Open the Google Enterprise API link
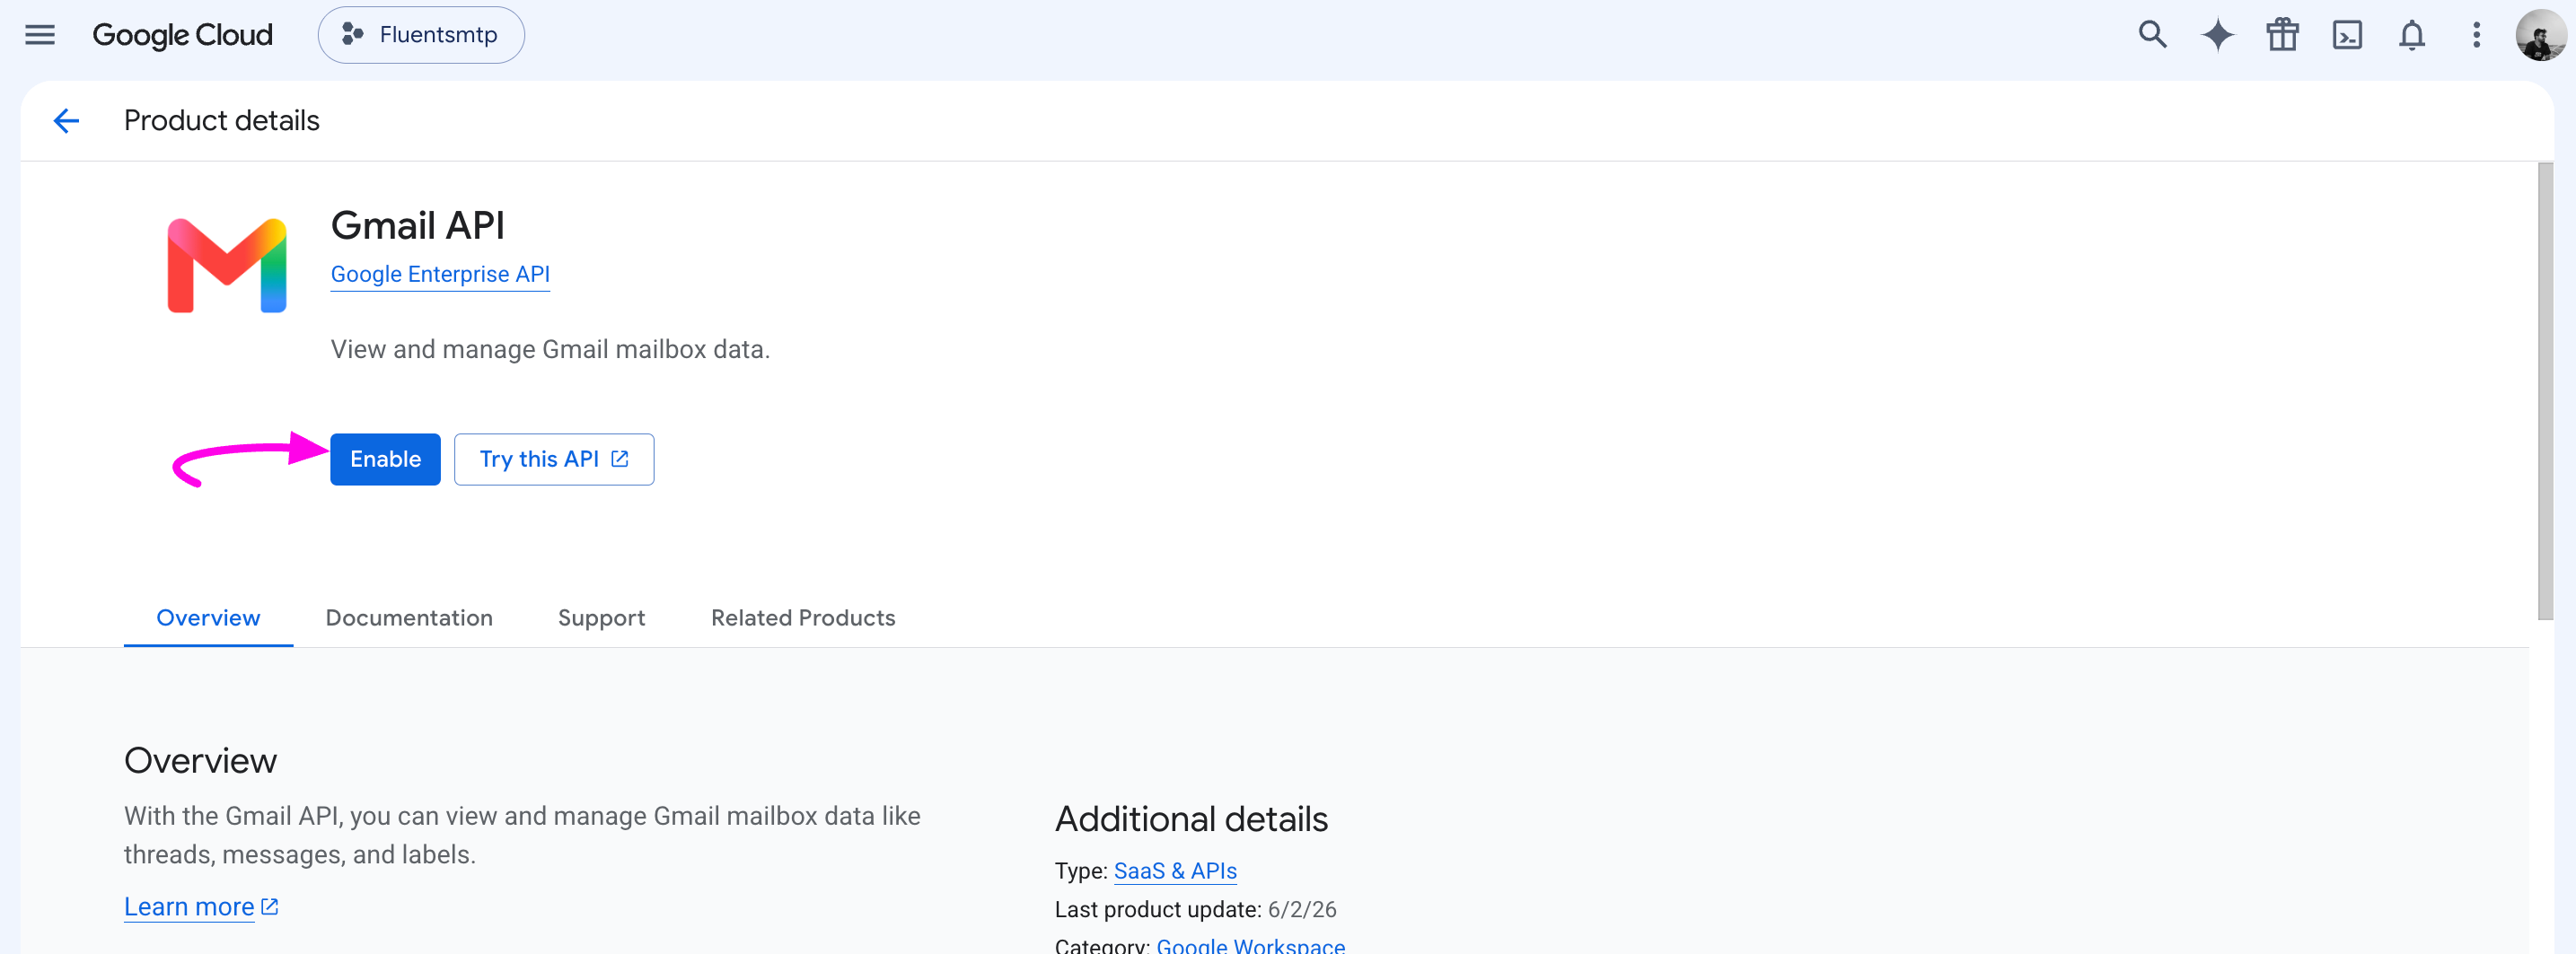Screen dimensions: 2576x954 pos(440,274)
